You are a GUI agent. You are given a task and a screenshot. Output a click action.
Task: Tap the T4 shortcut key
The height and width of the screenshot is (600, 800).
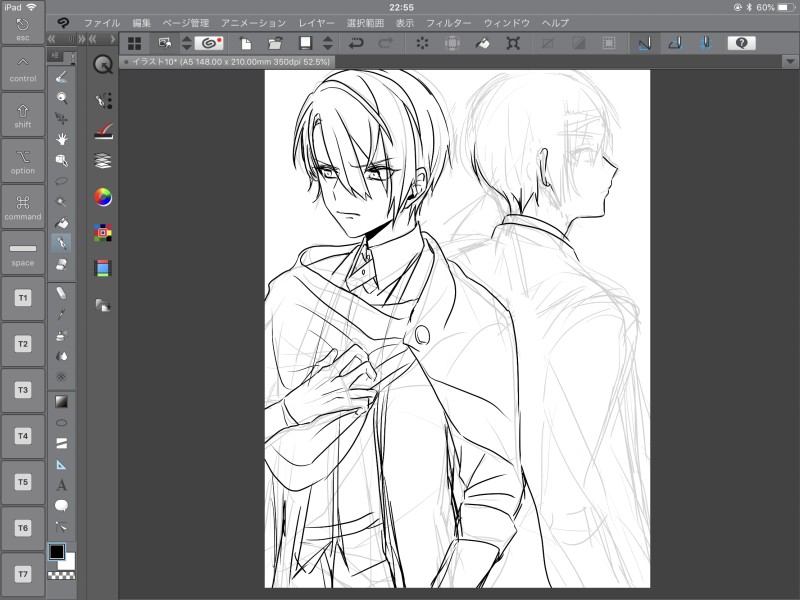click(22, 437)
